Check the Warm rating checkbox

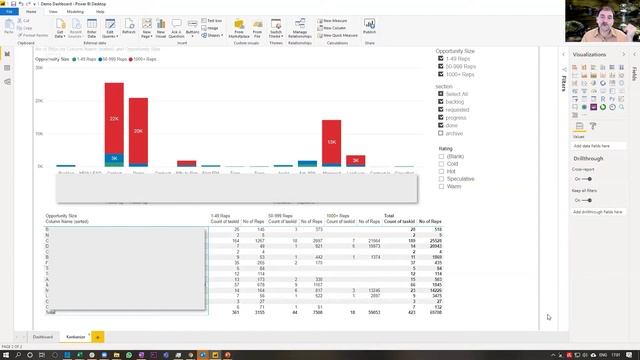441,187
